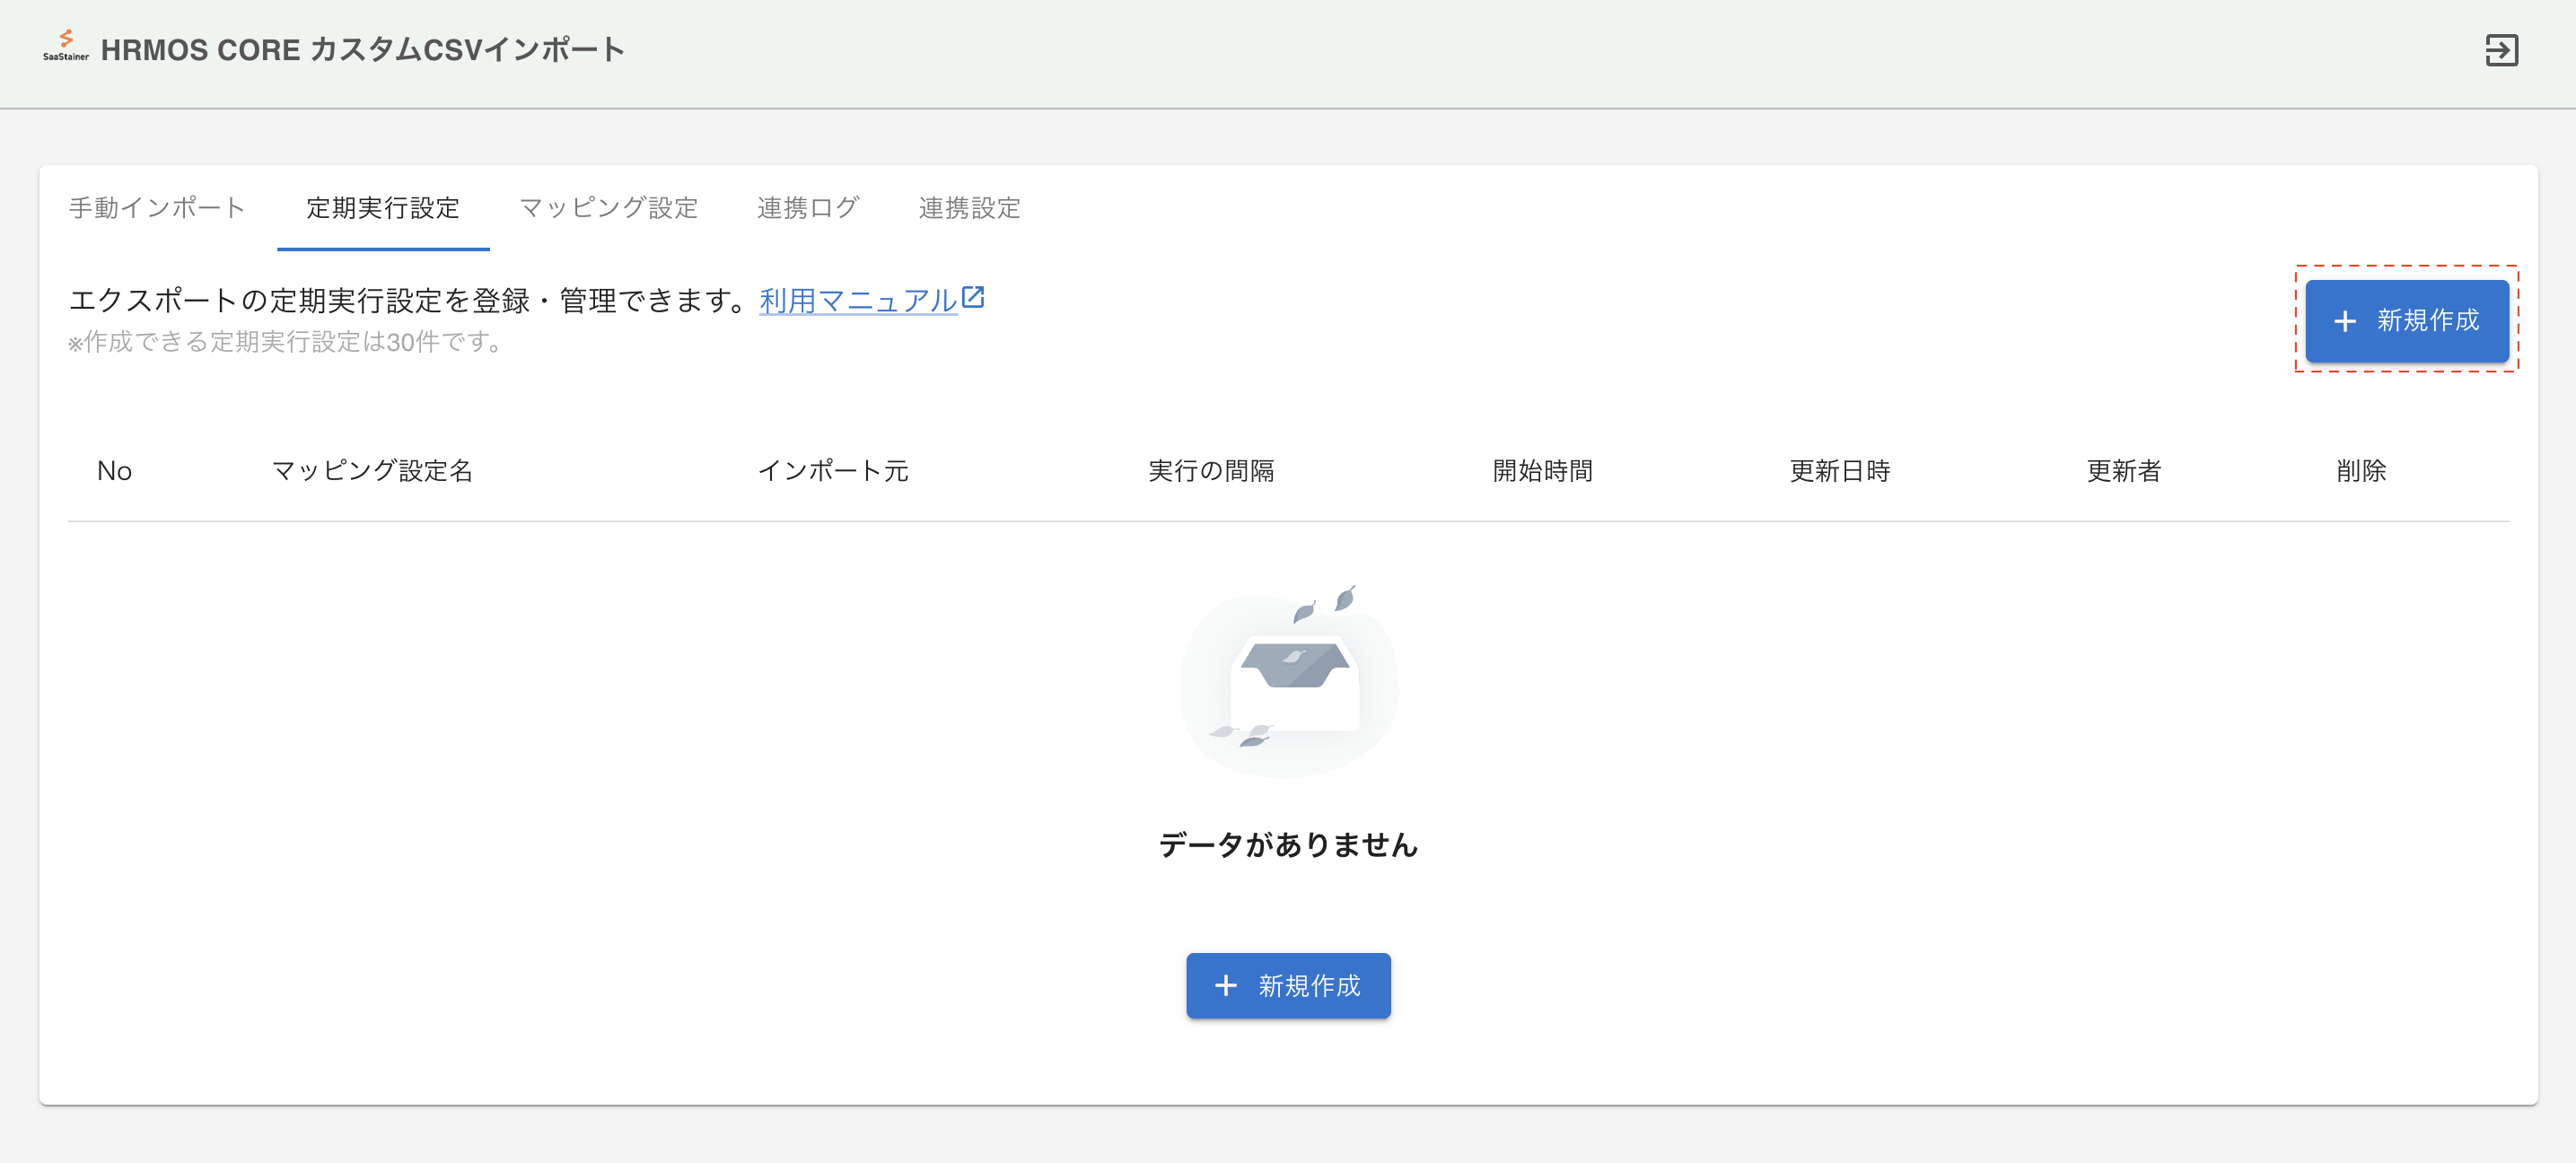This screenshot has height=1163, width=2576.
Task: Click the plus icon in the centered 新規作成 button
Action: tap(1225, 985)
